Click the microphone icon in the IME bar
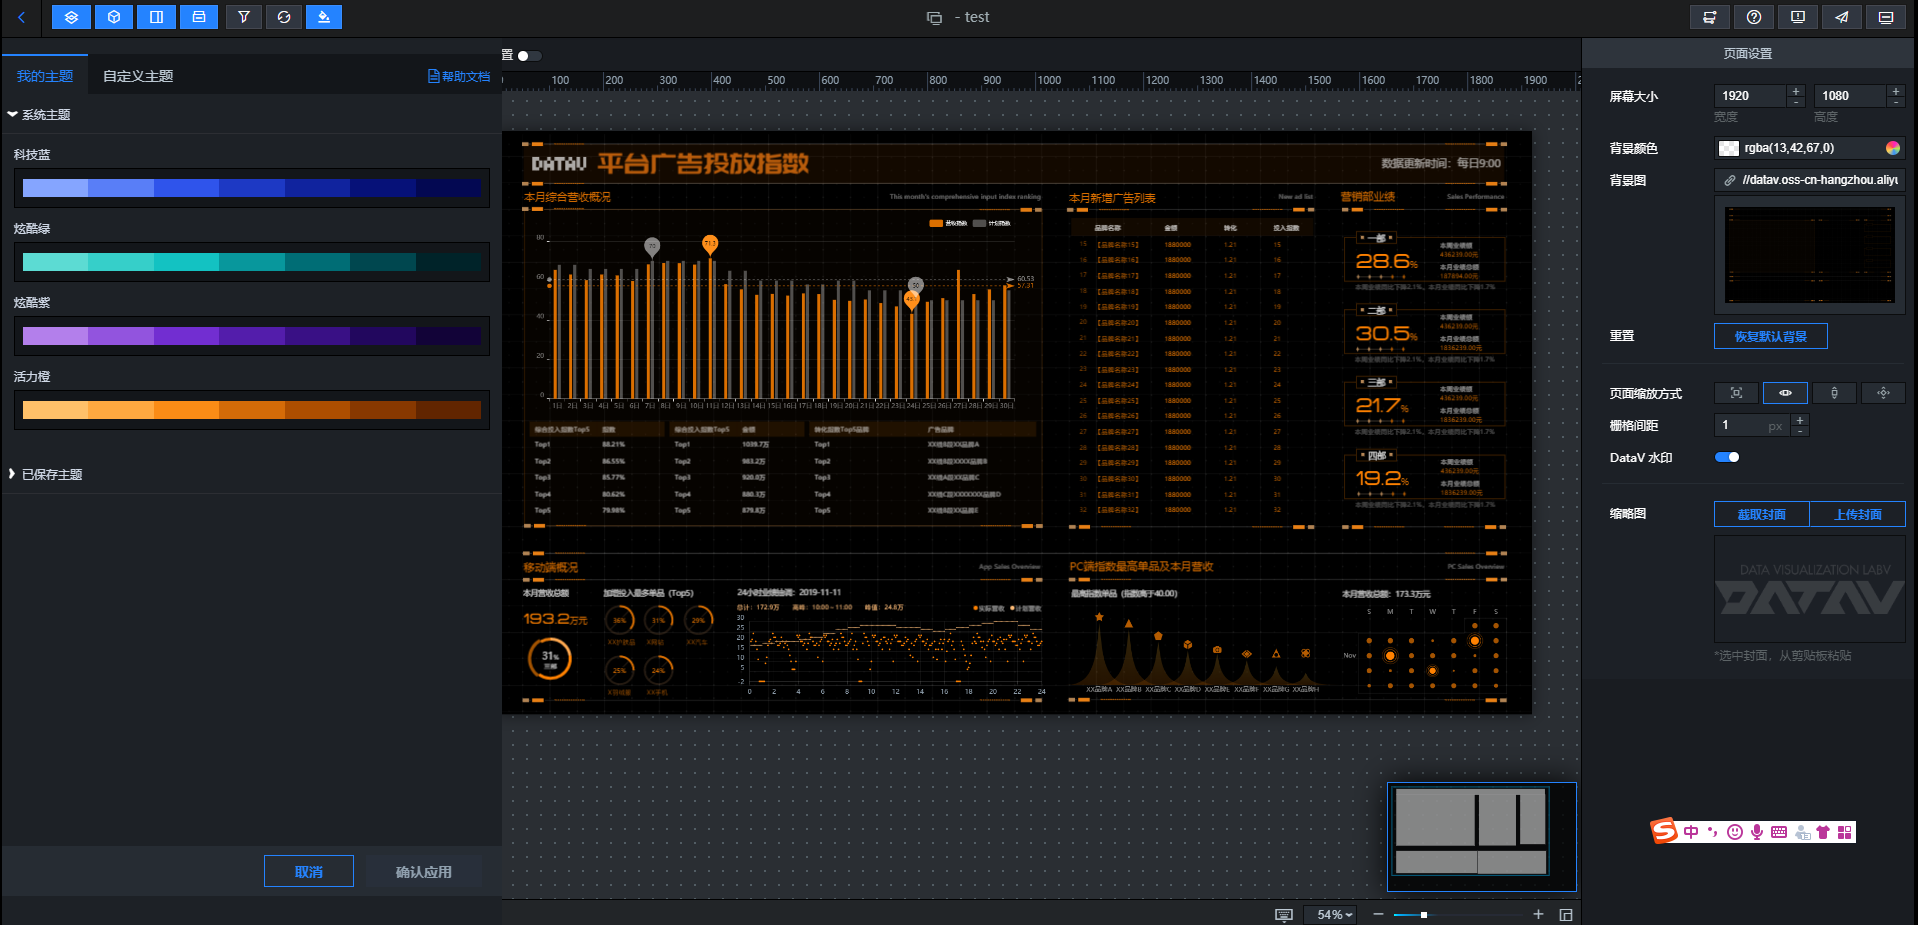This screenshot has height=925, width=1918. [1757, 832]
